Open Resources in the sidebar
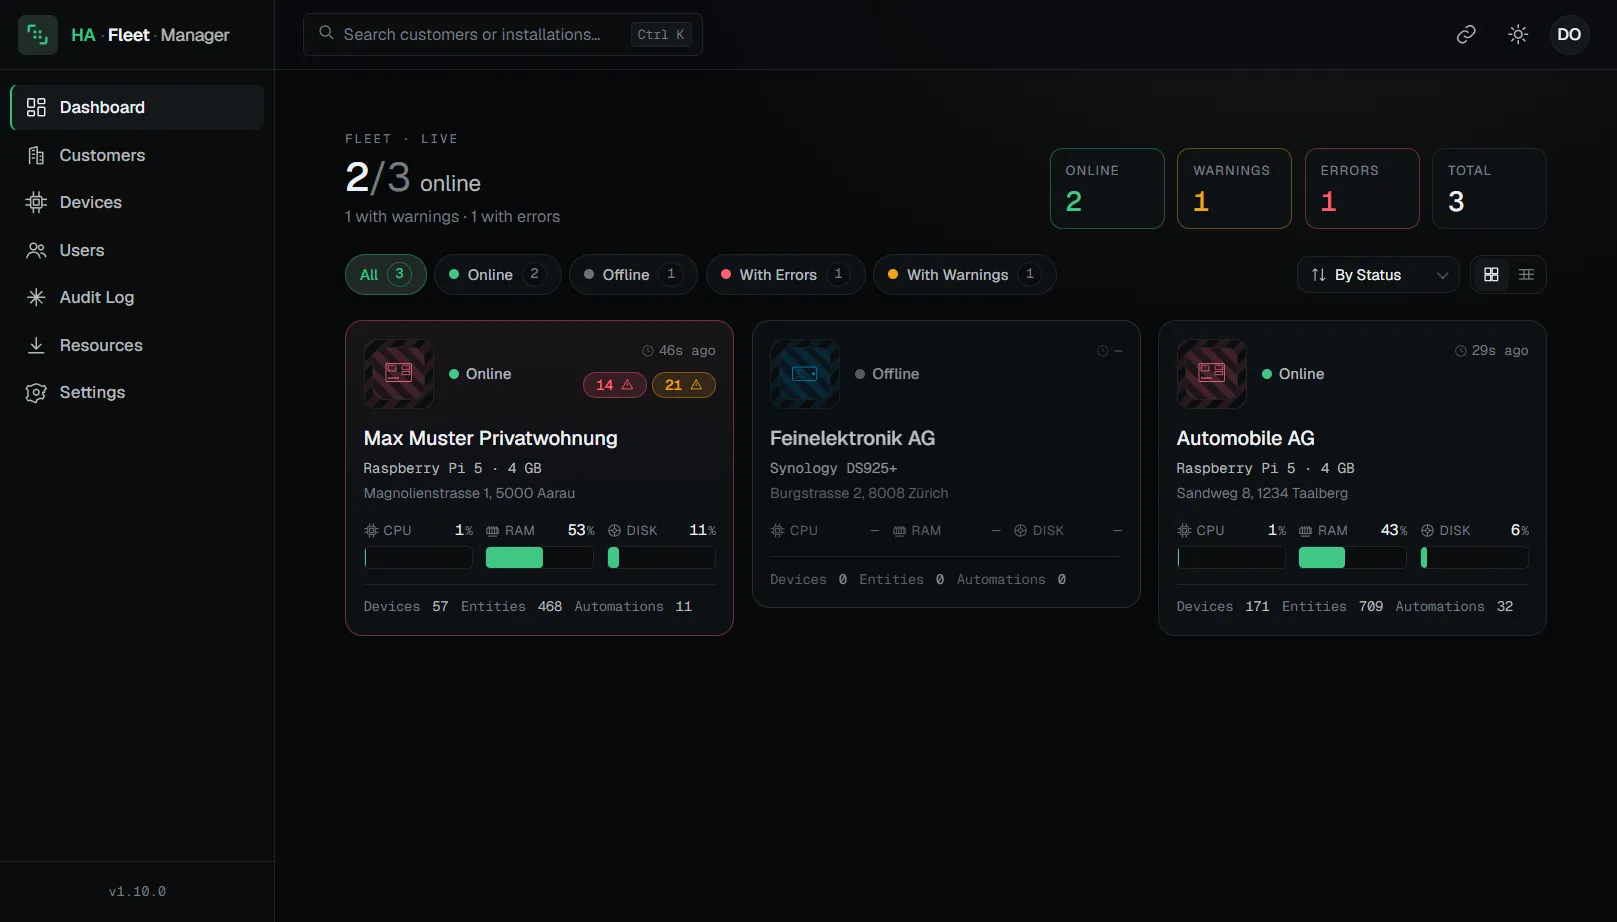 point(137,345)
